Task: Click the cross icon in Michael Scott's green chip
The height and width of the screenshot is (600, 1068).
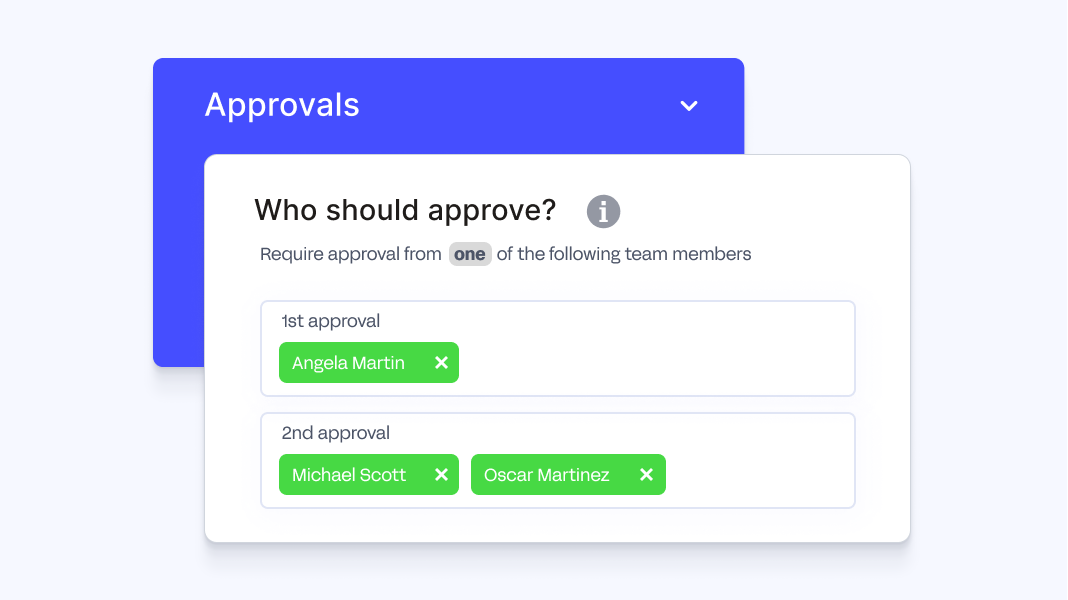Action: tap(441, 474)
